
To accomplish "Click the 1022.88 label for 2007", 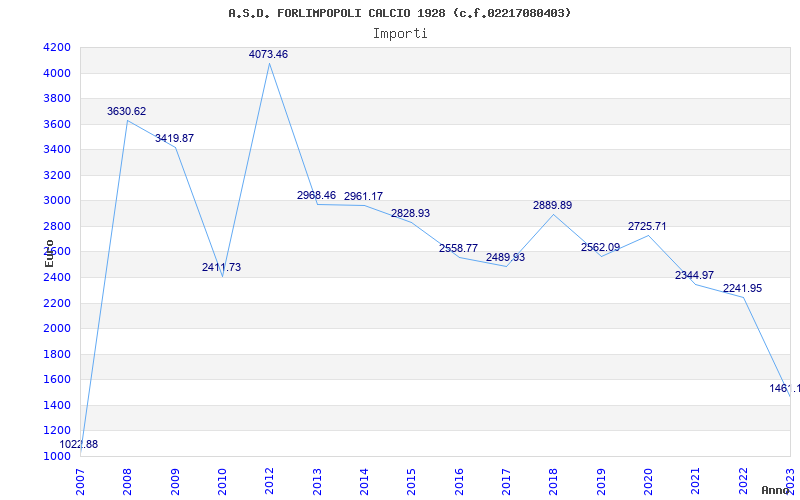I will pos(79,444).
